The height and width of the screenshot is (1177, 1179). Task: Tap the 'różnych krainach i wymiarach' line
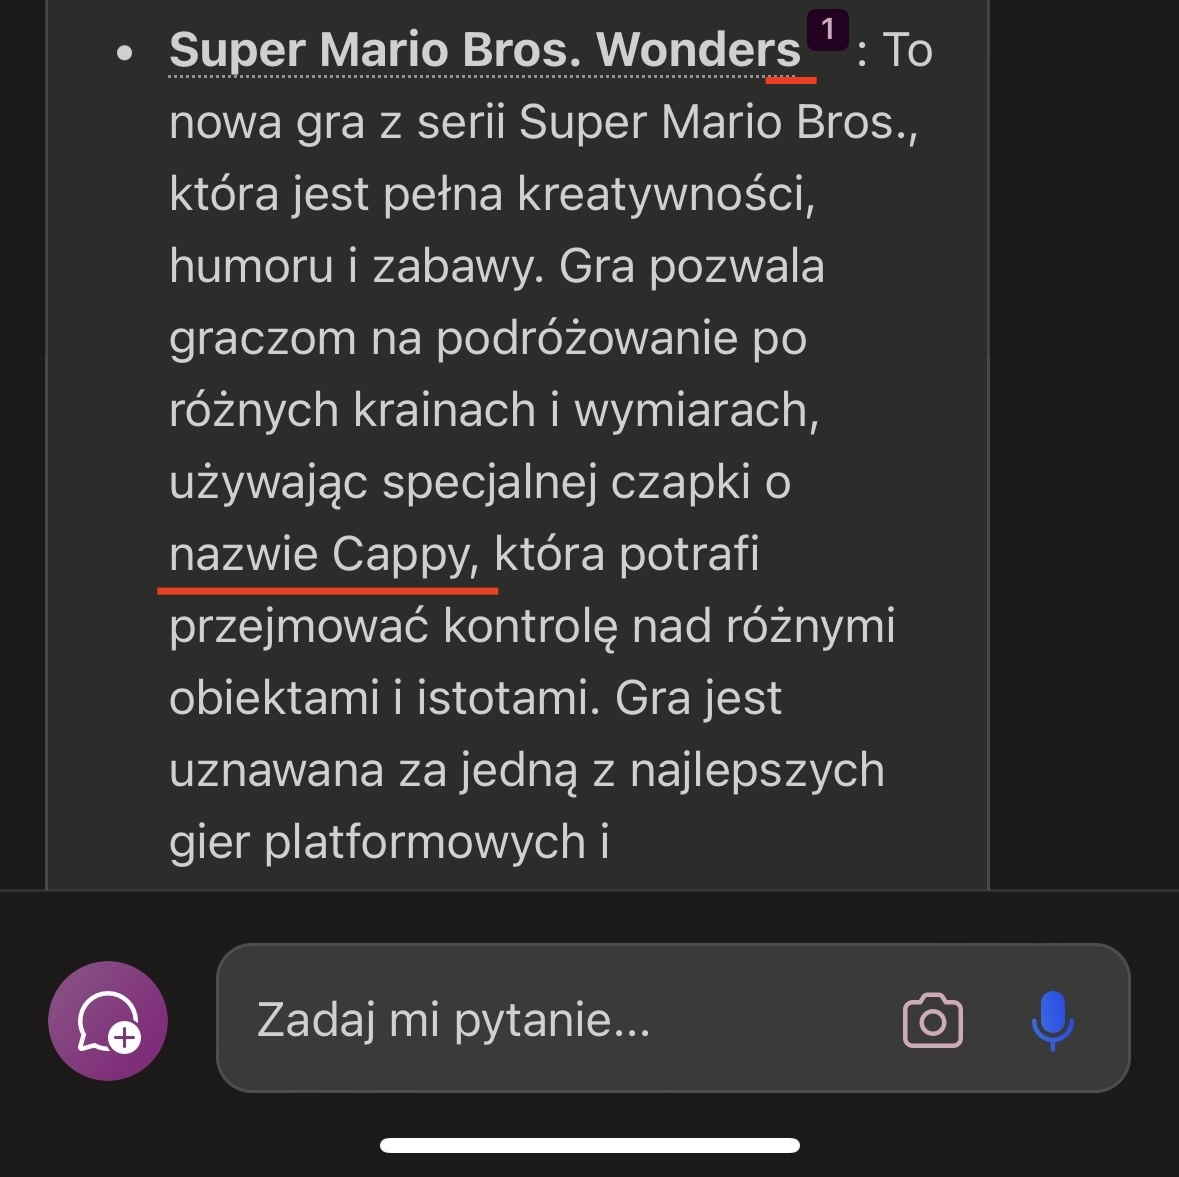click(494, 411)
